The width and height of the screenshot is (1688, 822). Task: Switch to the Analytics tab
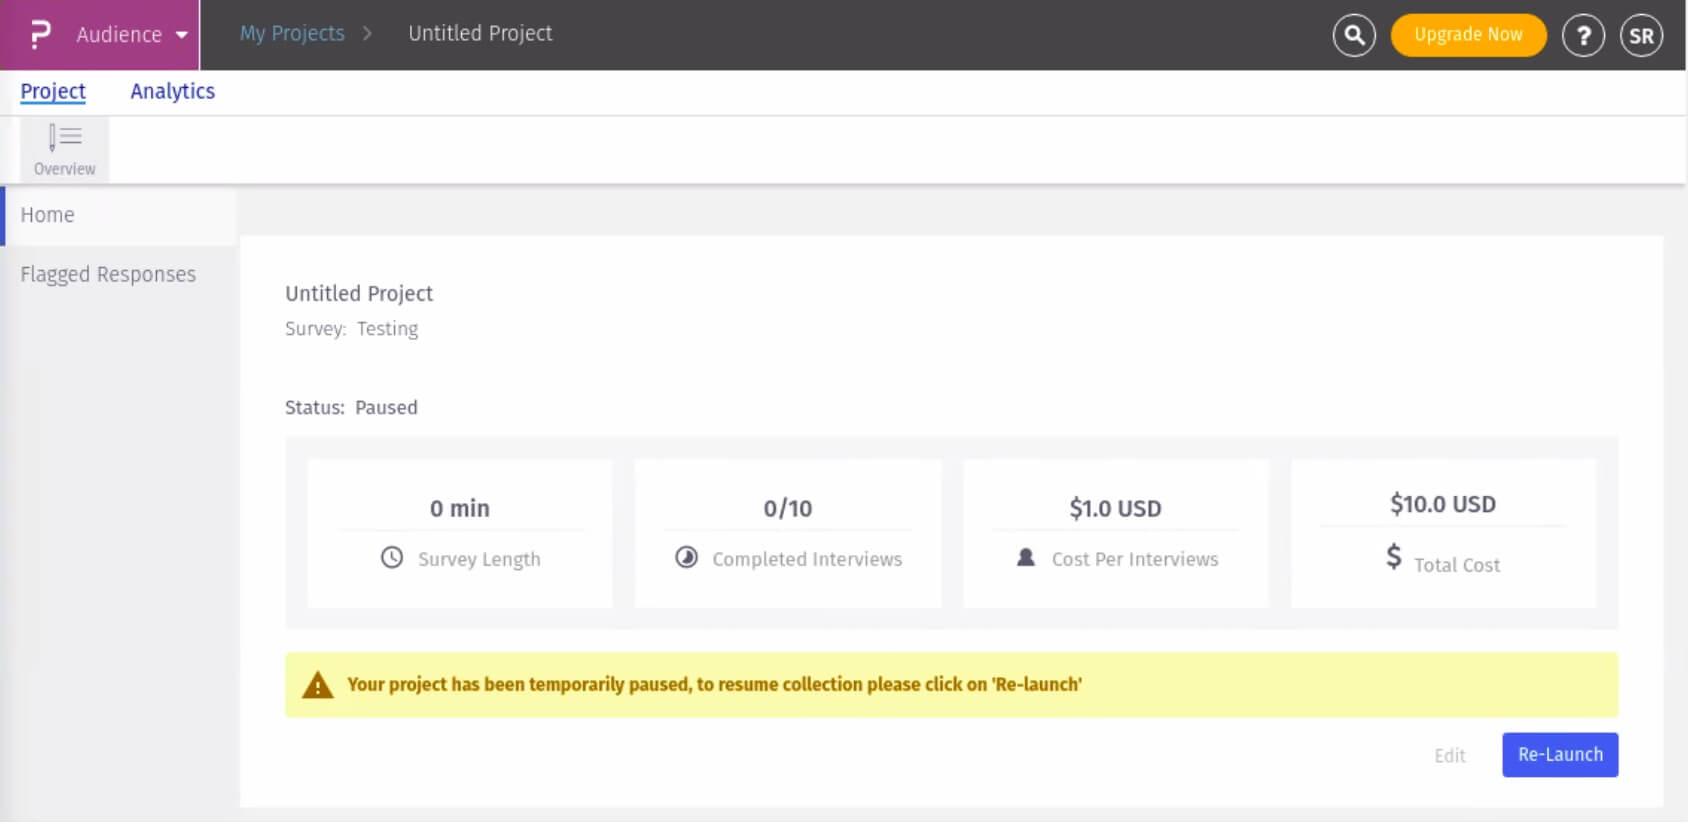tap(172, 91)
